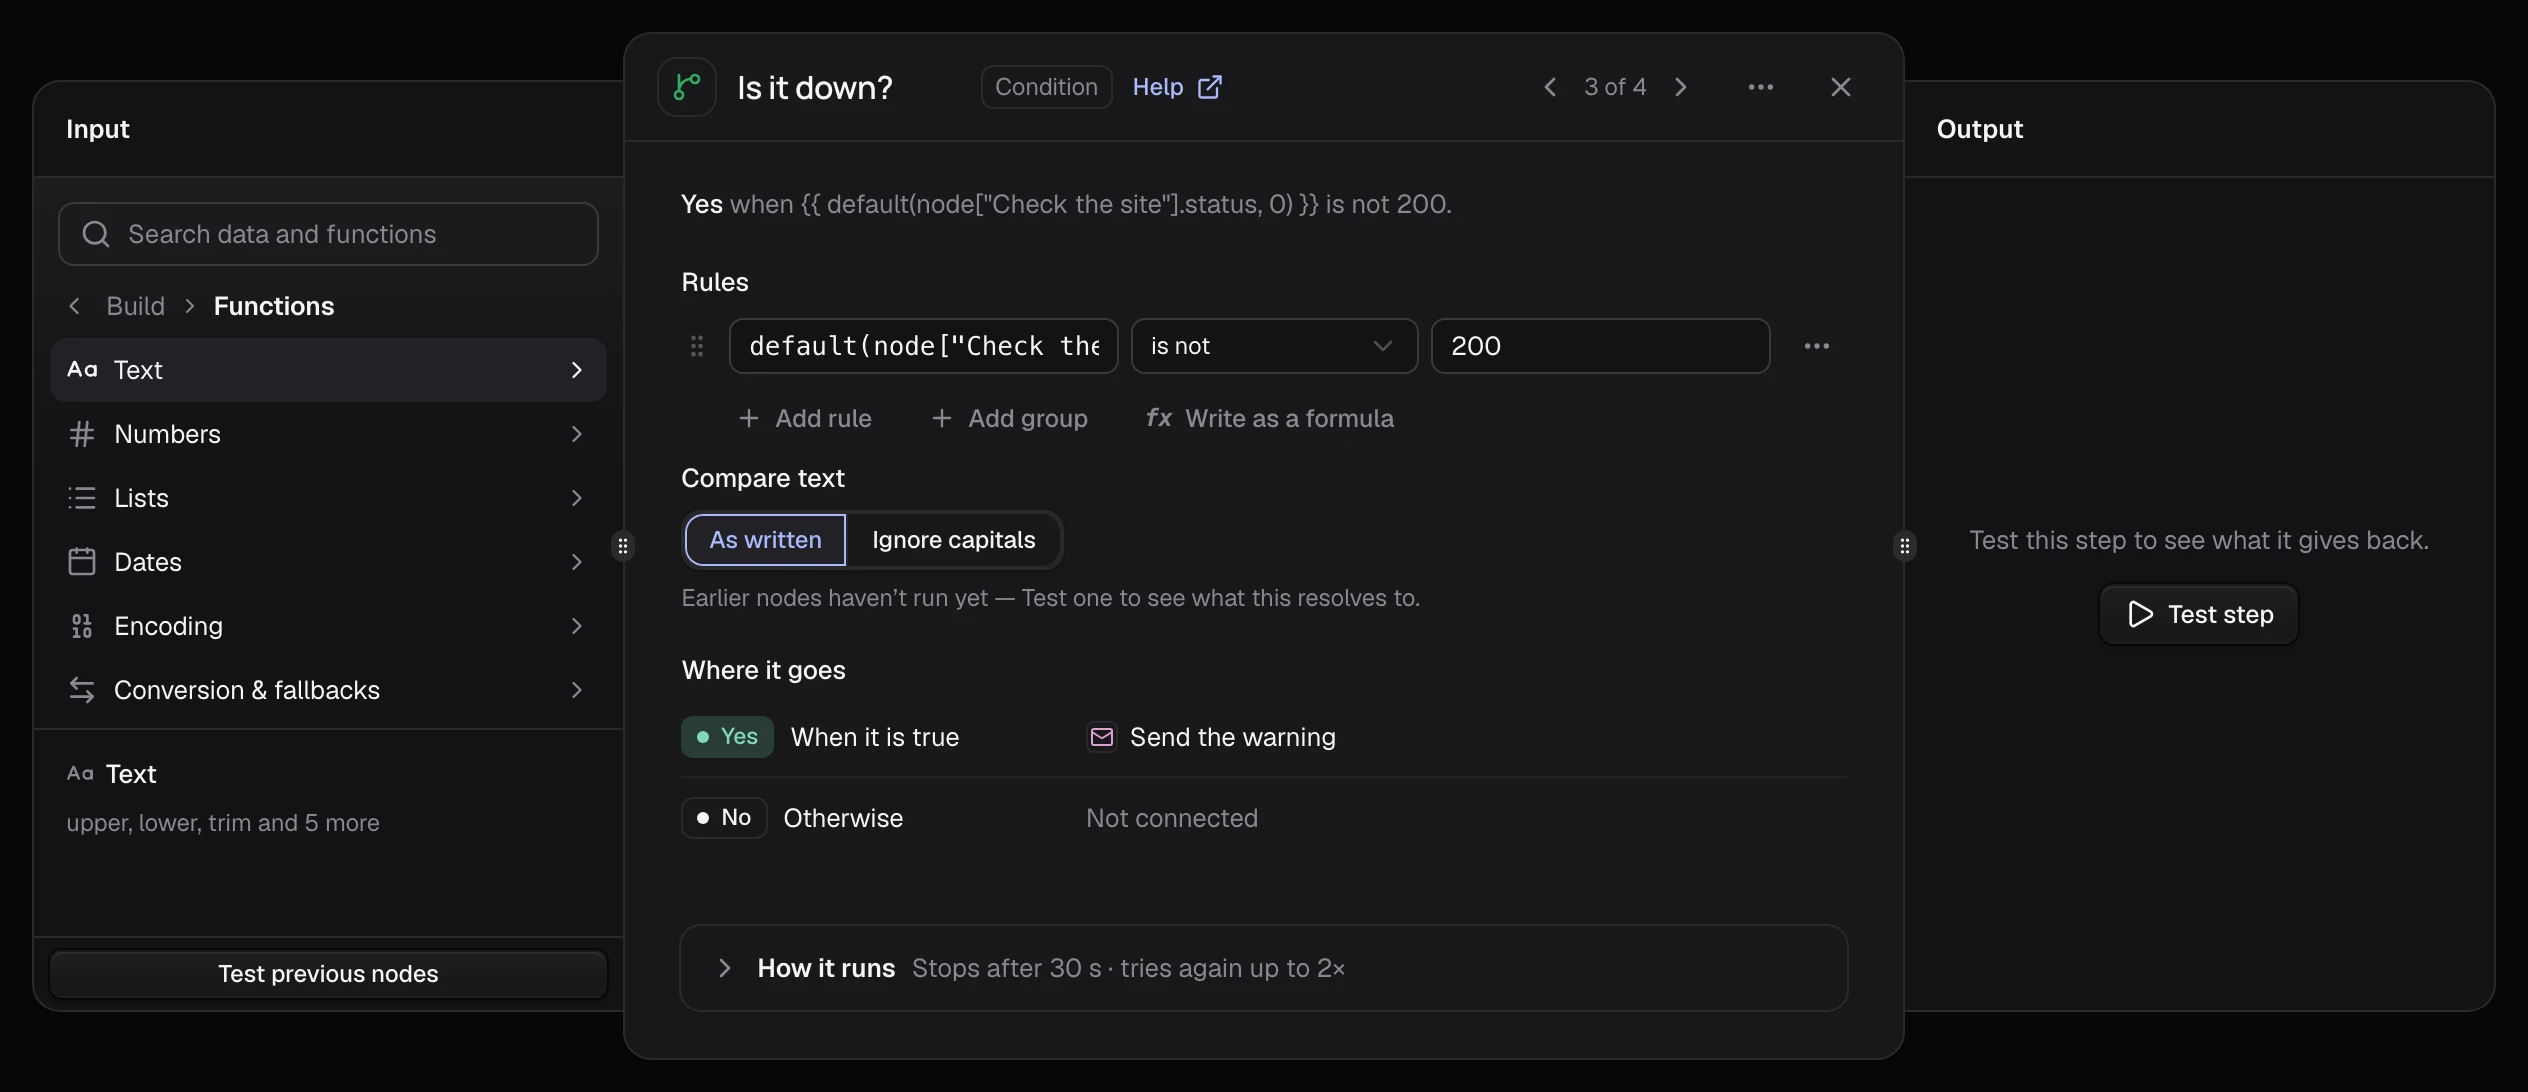2528x1092 pixels.
Task: Open the rule row ellipsis menu
Action: pyautogui.click(x=1817, y=346)
